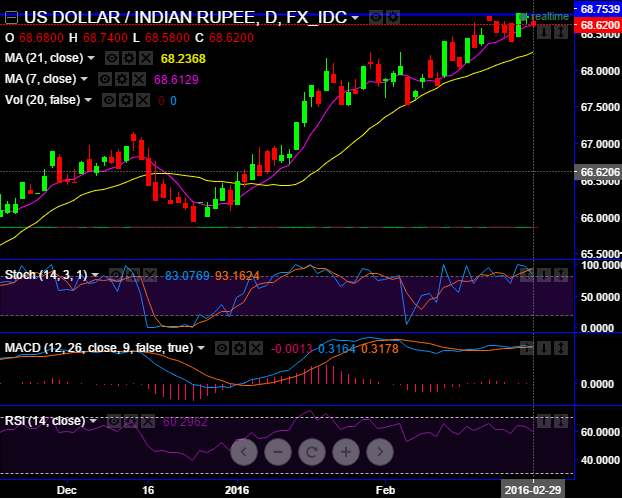Open MA (7, close) settings gear
Screen dimensions: 622x499
click(122, 79)
